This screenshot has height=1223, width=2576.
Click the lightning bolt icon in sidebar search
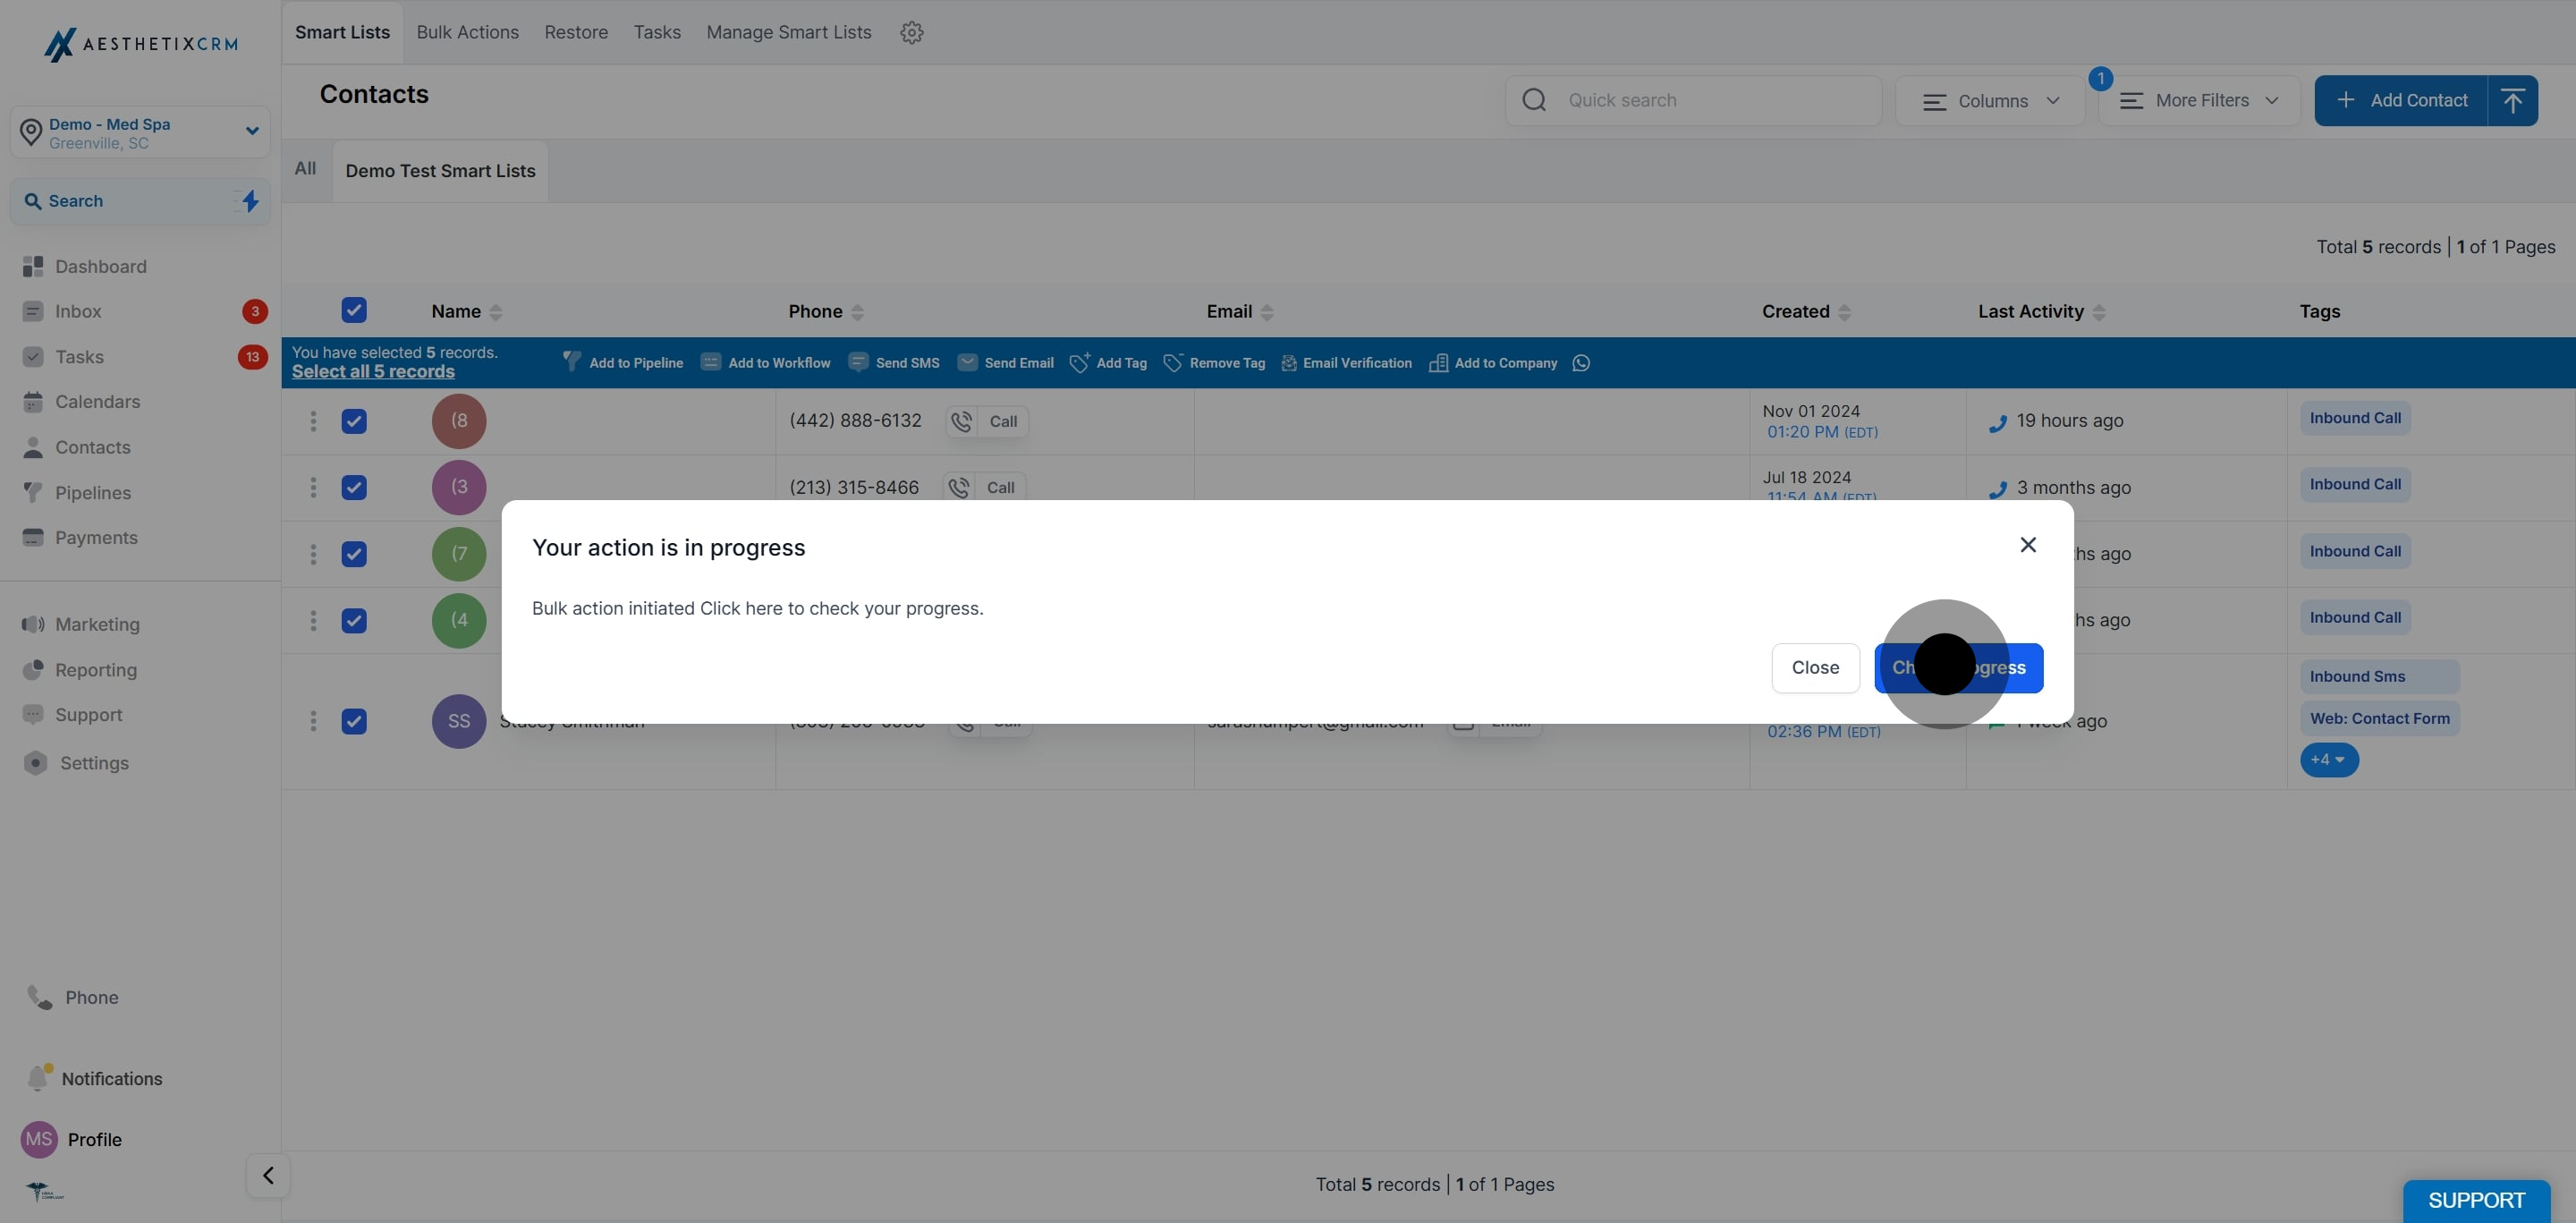(x=250, y=201)
